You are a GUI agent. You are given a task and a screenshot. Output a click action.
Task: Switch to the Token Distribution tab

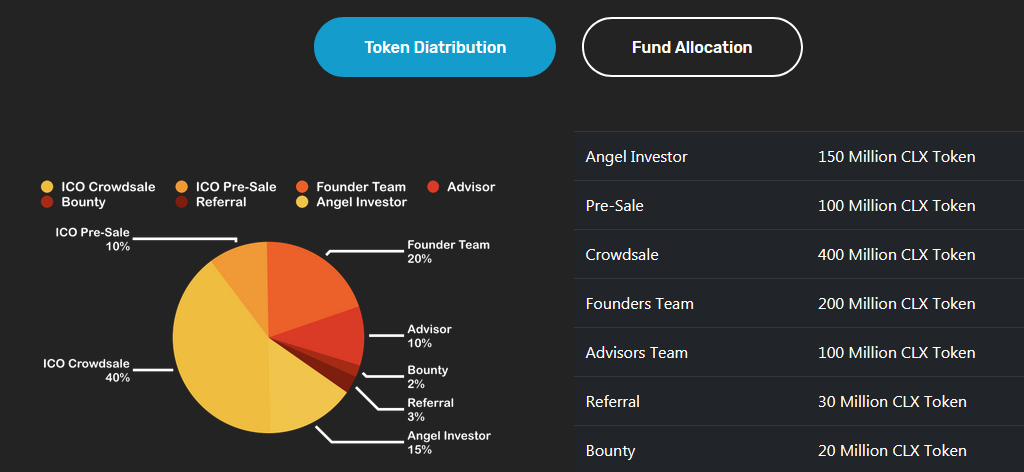point(435,47)
